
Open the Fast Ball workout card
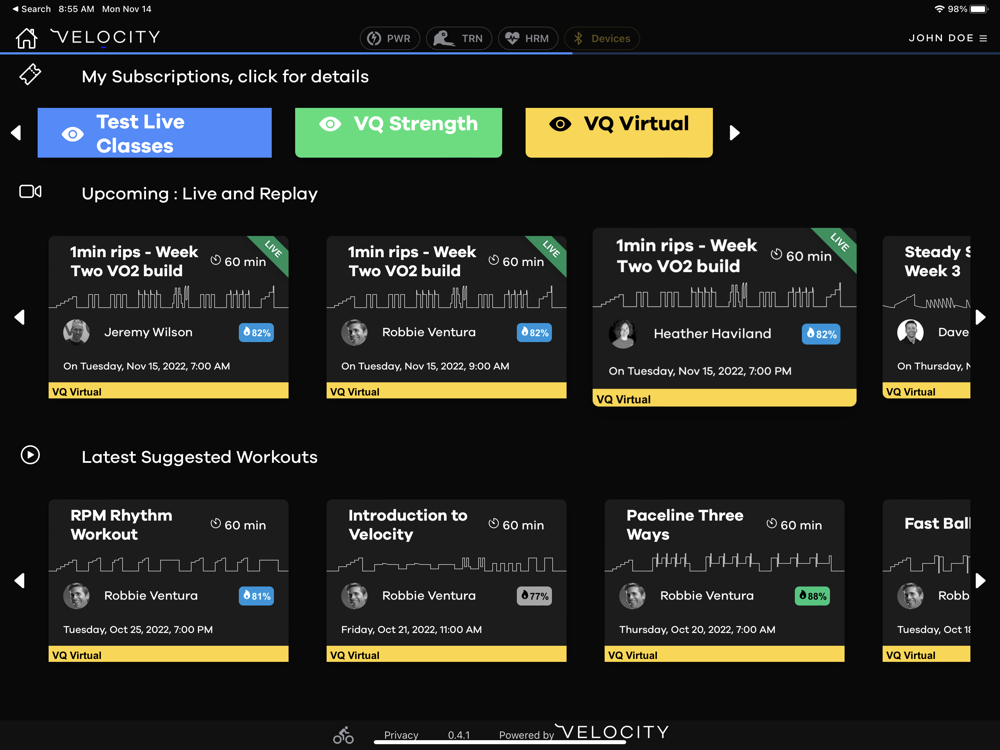coord(926,580)
